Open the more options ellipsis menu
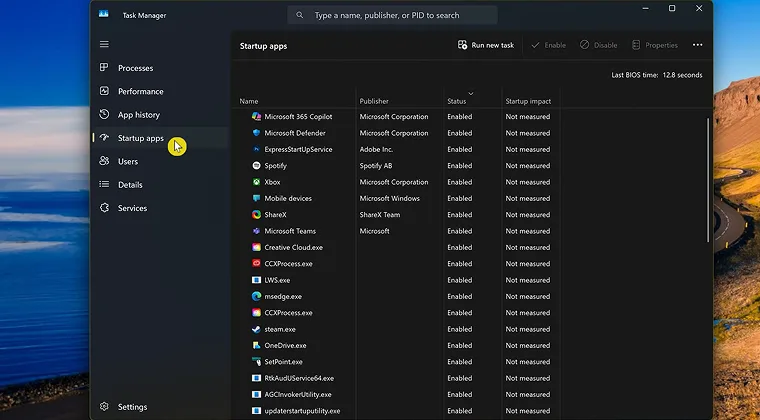Image resolution: width=760 pixels, height=420 pixels. [697, 45]
